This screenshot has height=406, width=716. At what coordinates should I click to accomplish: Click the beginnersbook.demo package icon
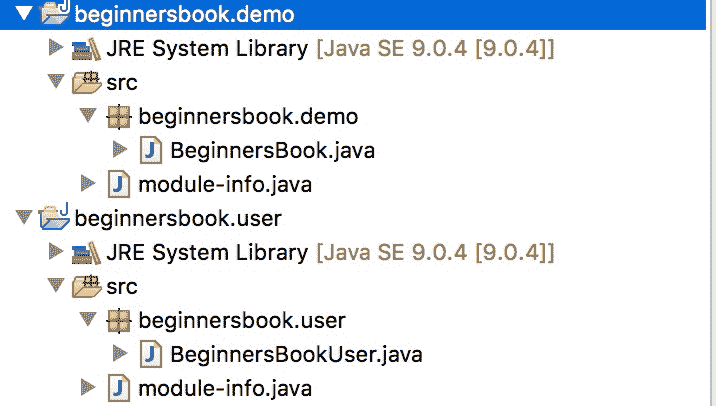pyautogui.click(x=118, y=116)
